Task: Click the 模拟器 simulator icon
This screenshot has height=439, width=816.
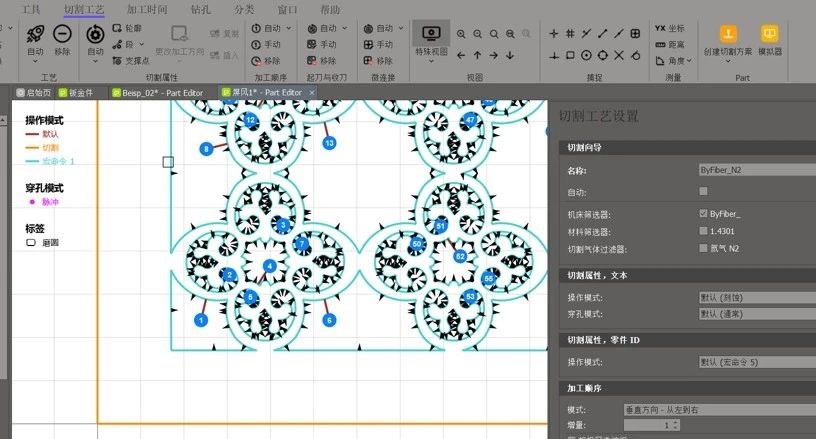Action: [769, 39]
